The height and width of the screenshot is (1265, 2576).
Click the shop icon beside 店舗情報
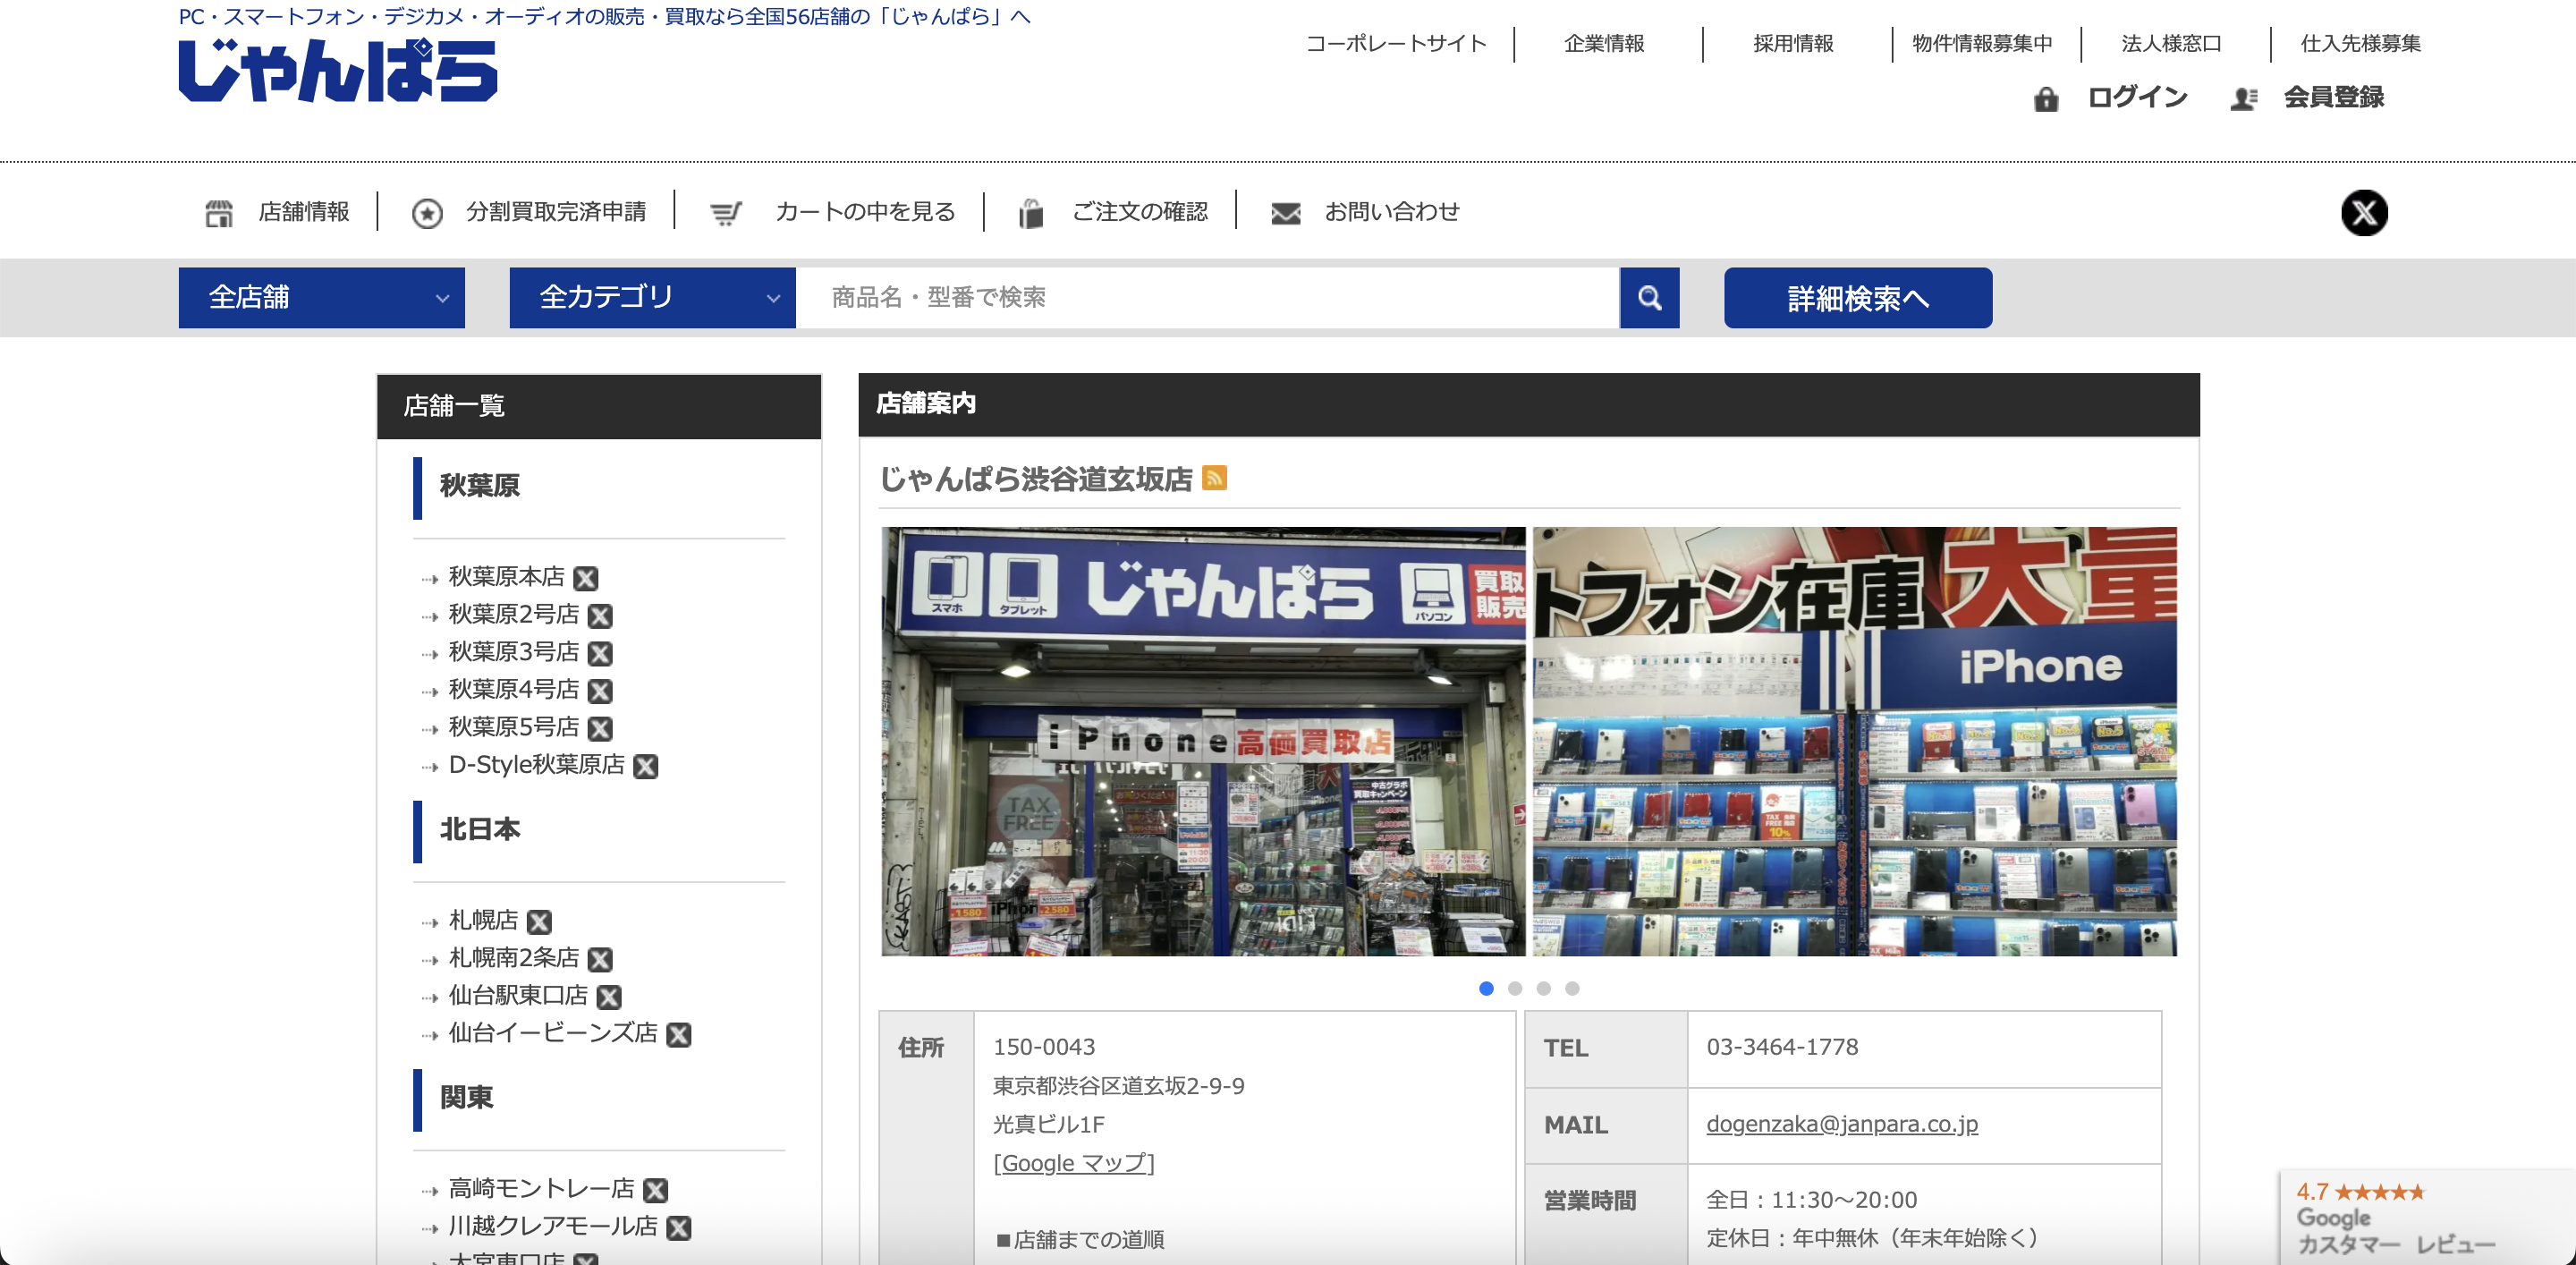219,212
